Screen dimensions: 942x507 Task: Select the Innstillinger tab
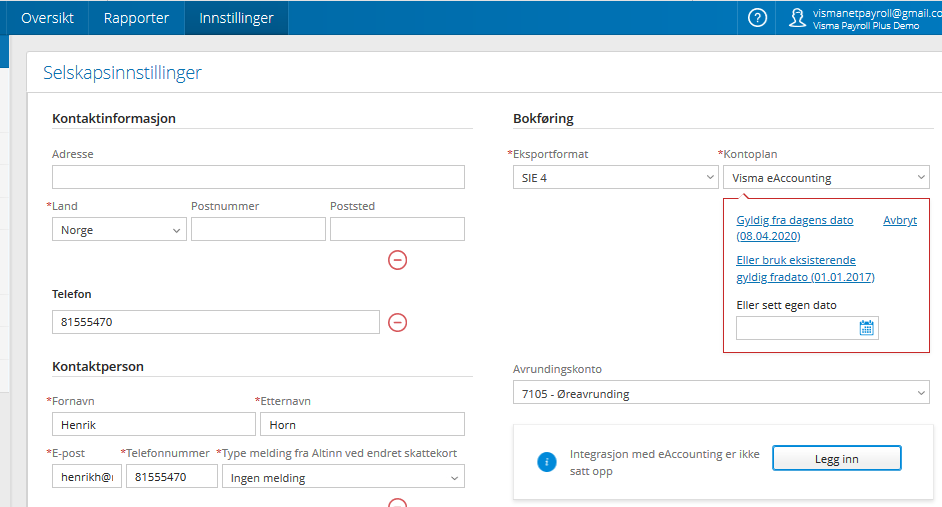[236, 18]
